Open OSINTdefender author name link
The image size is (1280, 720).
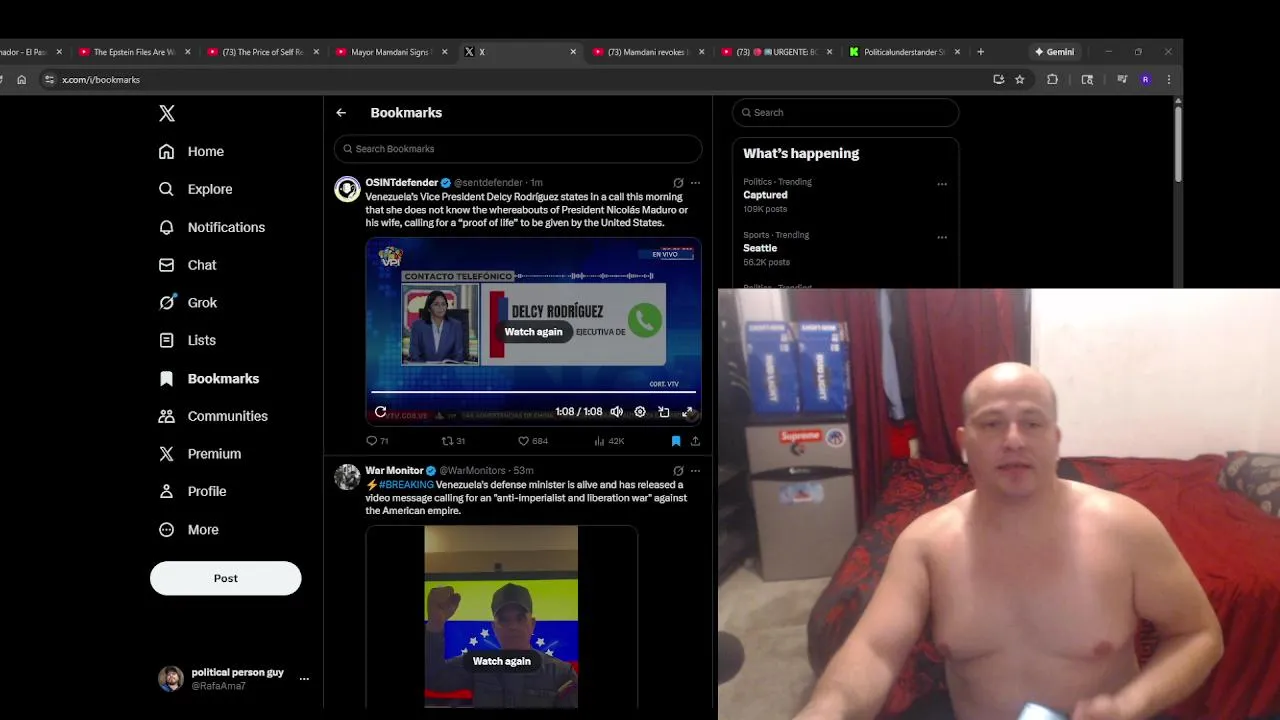(x=401, y=183)
